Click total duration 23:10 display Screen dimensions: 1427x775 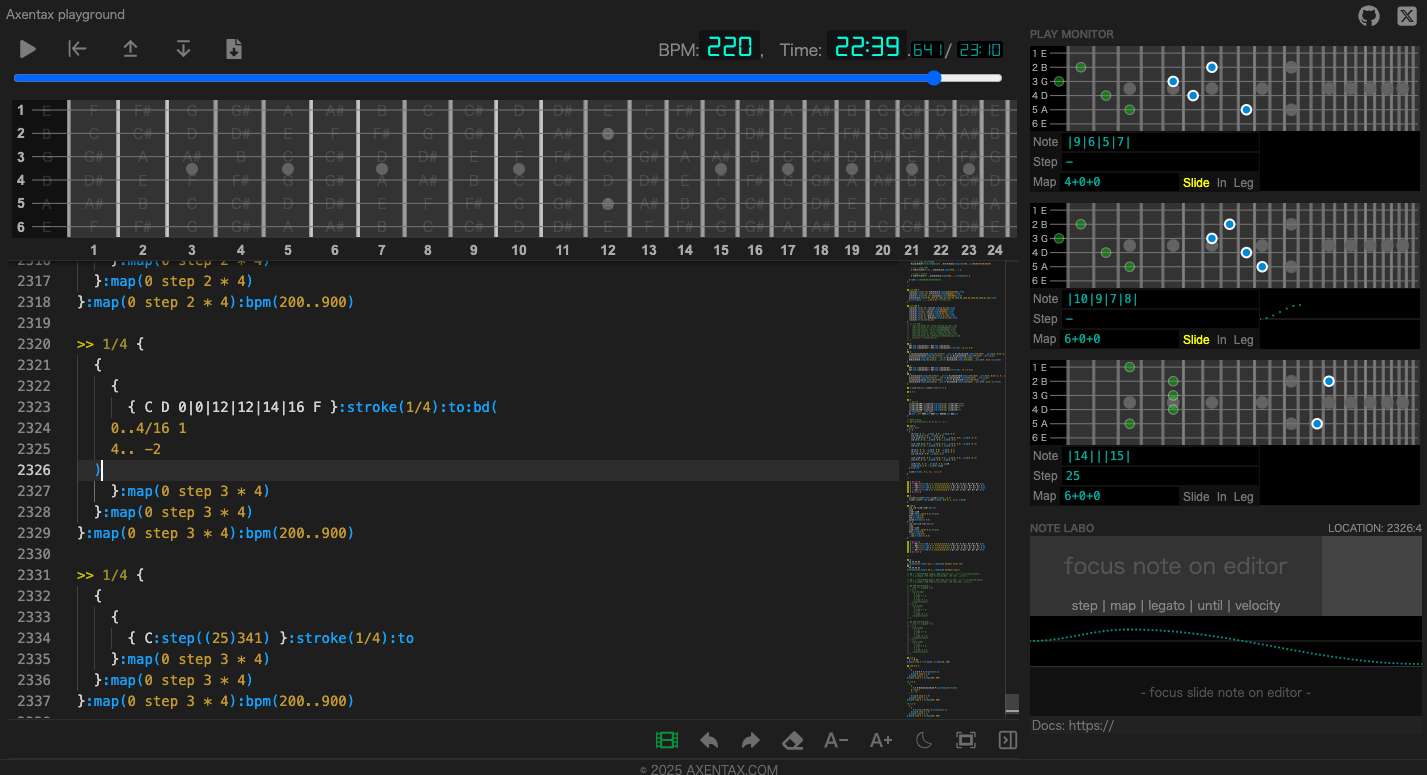(980, 49)
